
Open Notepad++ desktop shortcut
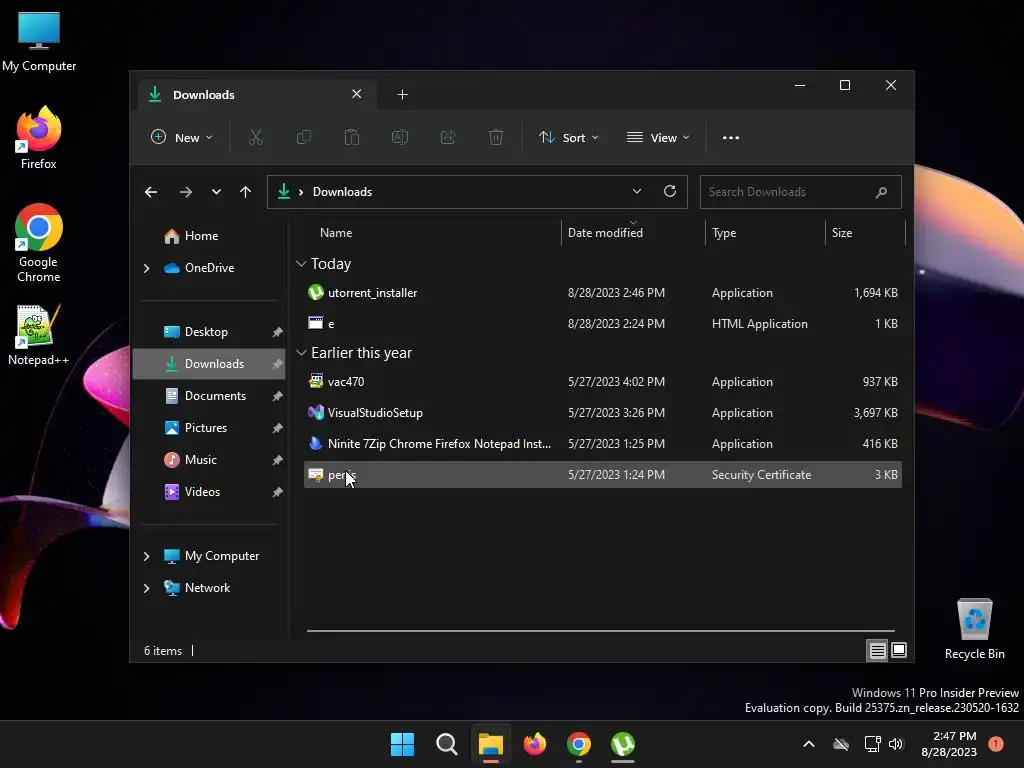(x=39, y=335)
